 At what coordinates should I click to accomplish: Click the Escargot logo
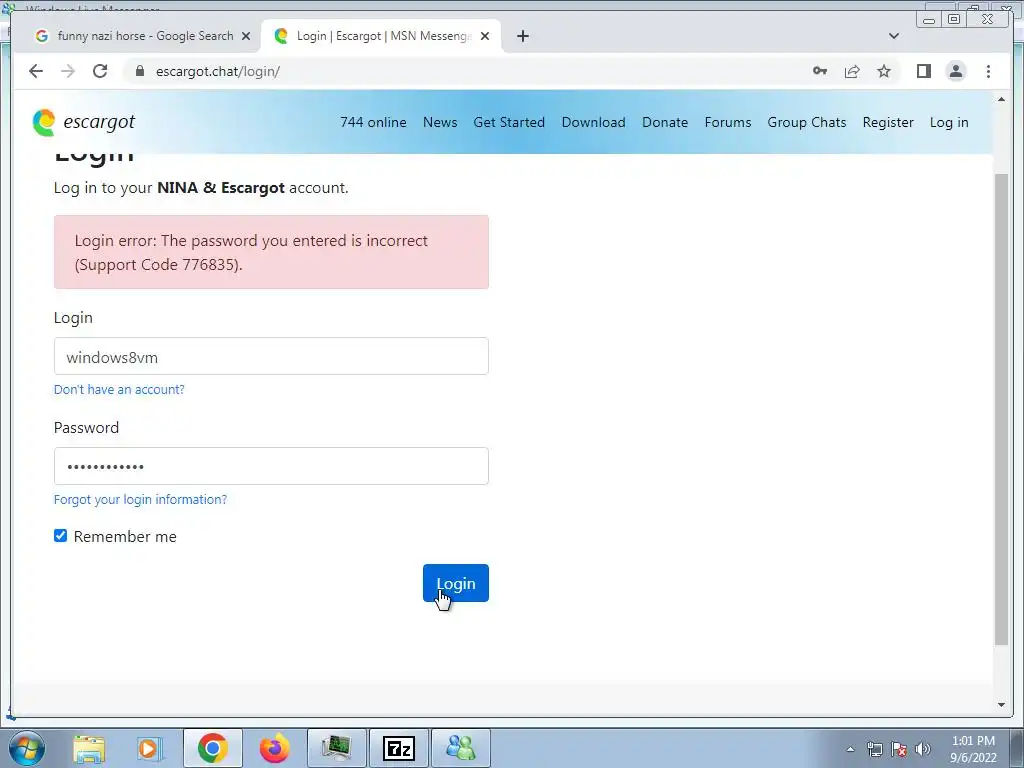(x=84, y=122)
